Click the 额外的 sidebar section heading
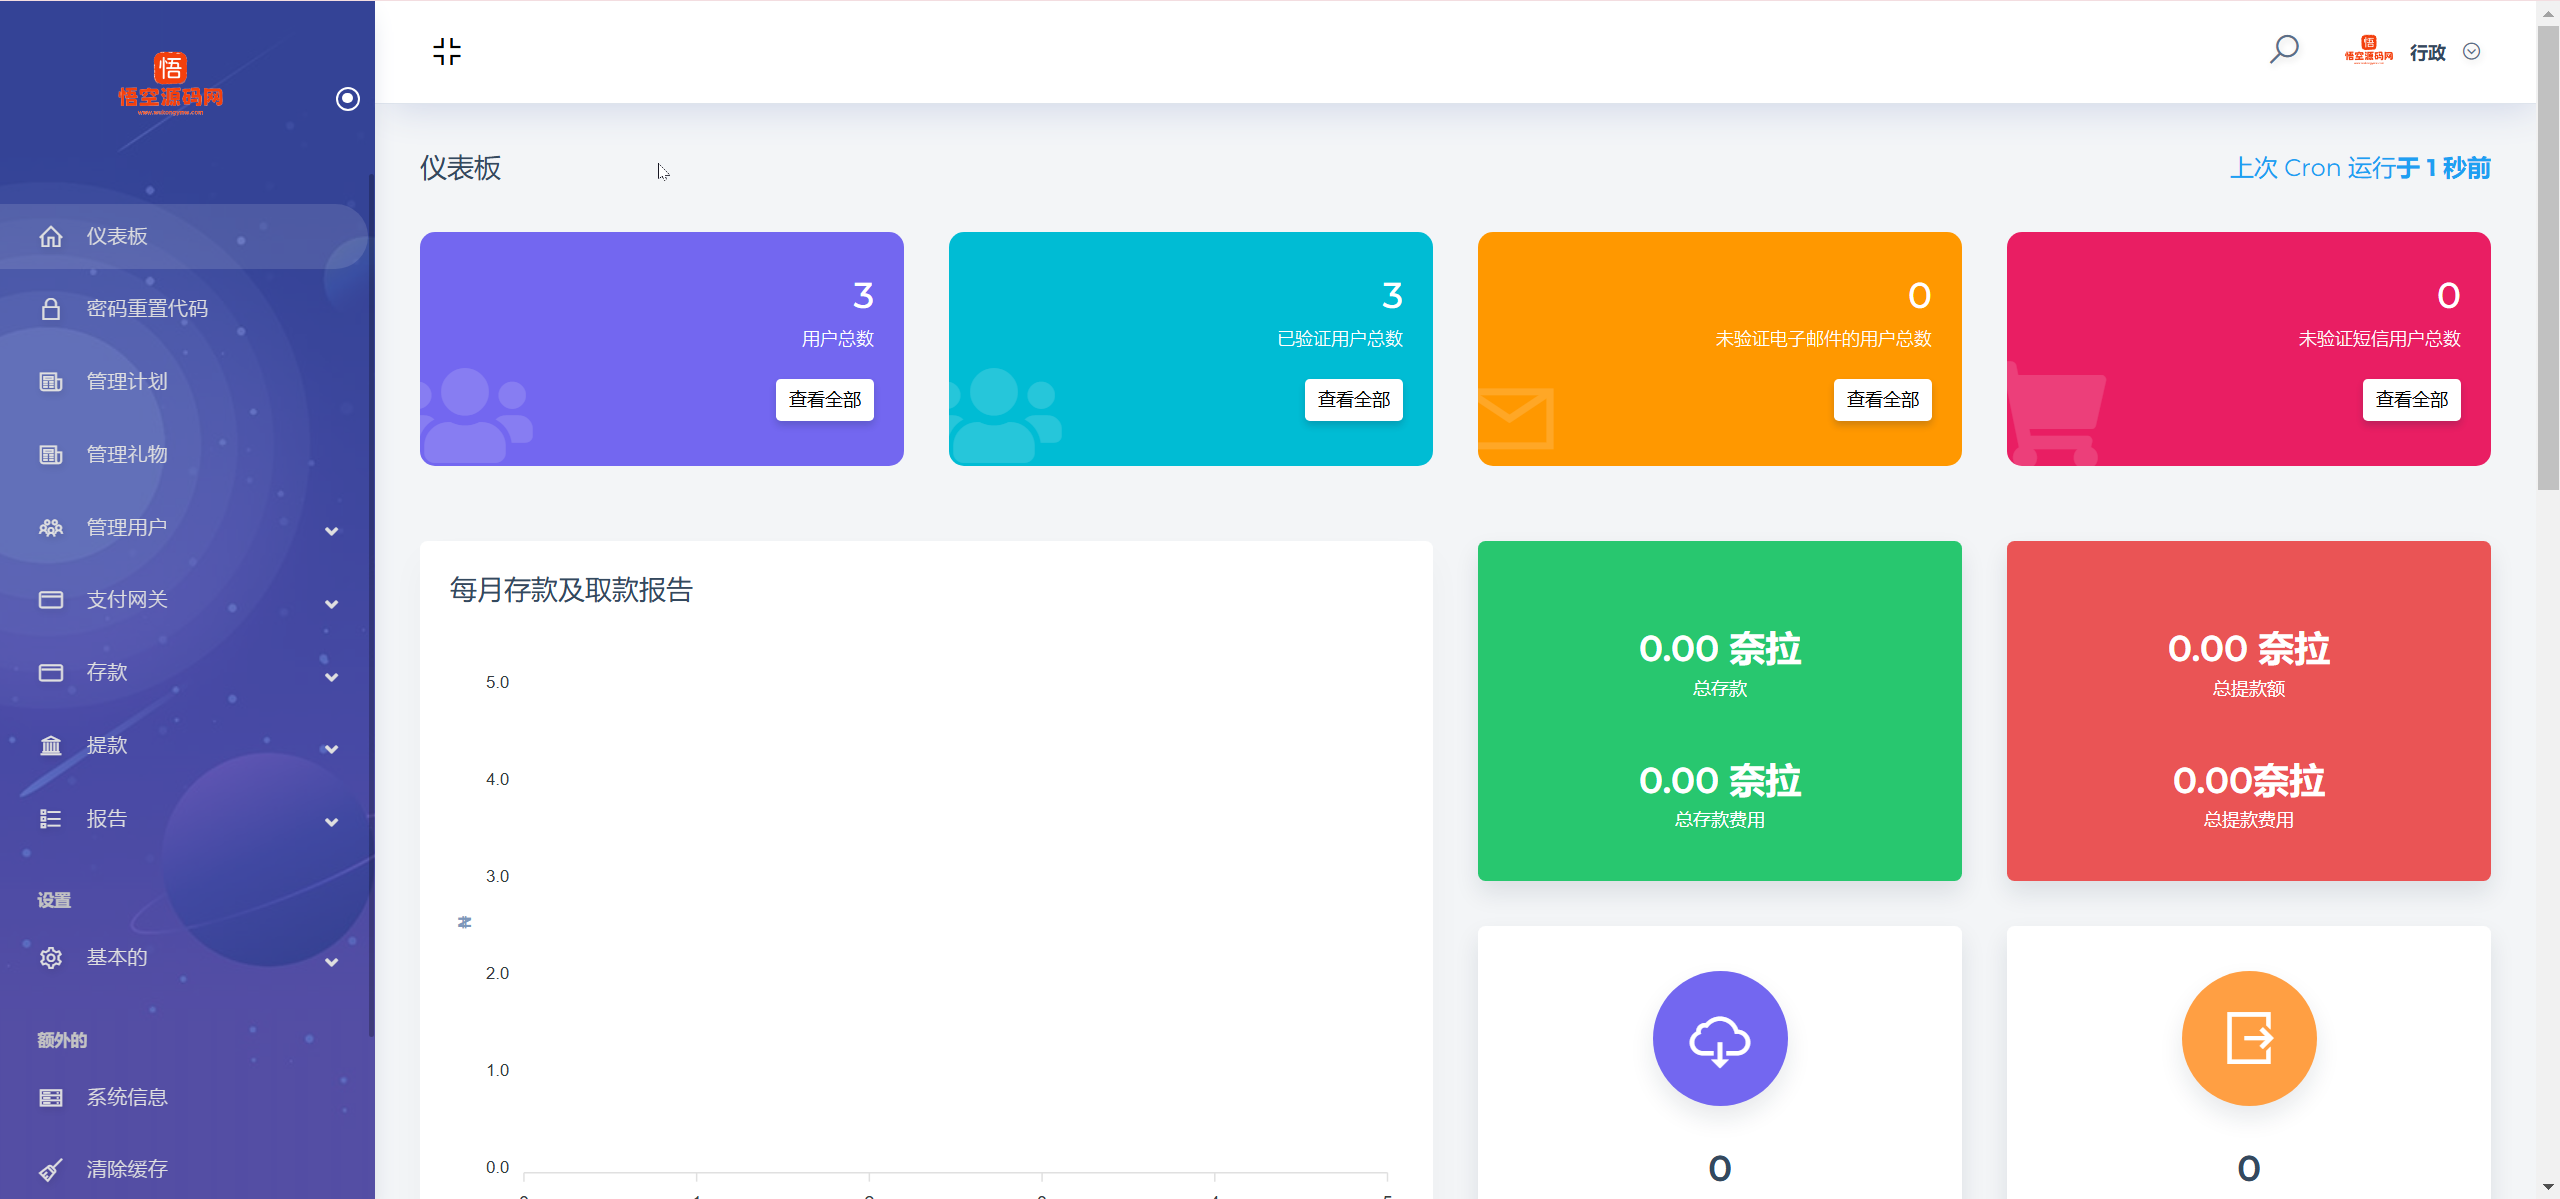Image resolution: width=2560 pixels, height=1199 pixels. coord(62,1040)
